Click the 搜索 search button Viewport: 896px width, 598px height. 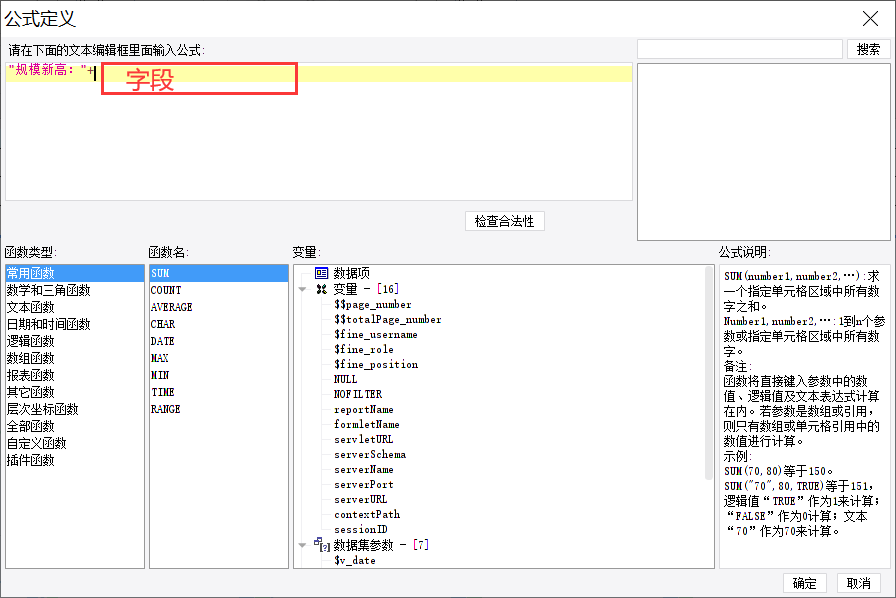coord(868,49)
